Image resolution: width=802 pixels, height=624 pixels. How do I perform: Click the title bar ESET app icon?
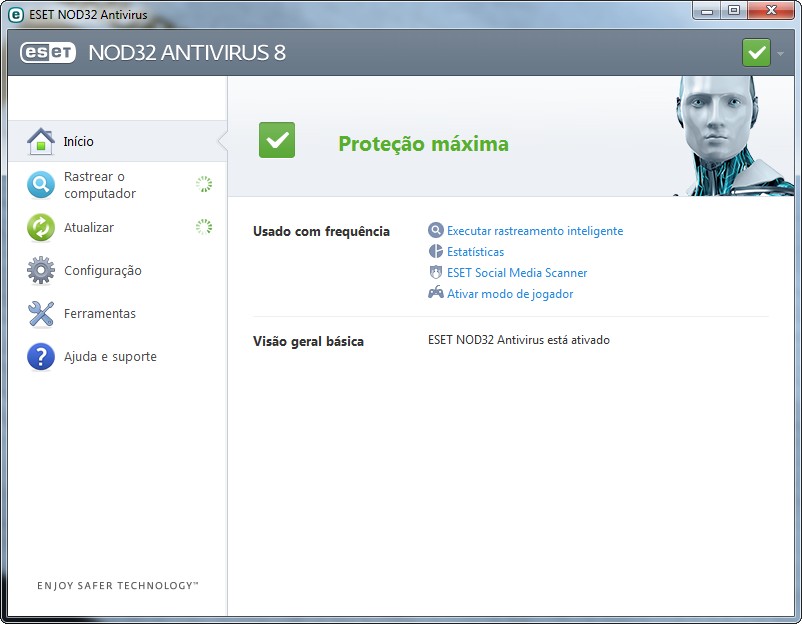(16, 14)
